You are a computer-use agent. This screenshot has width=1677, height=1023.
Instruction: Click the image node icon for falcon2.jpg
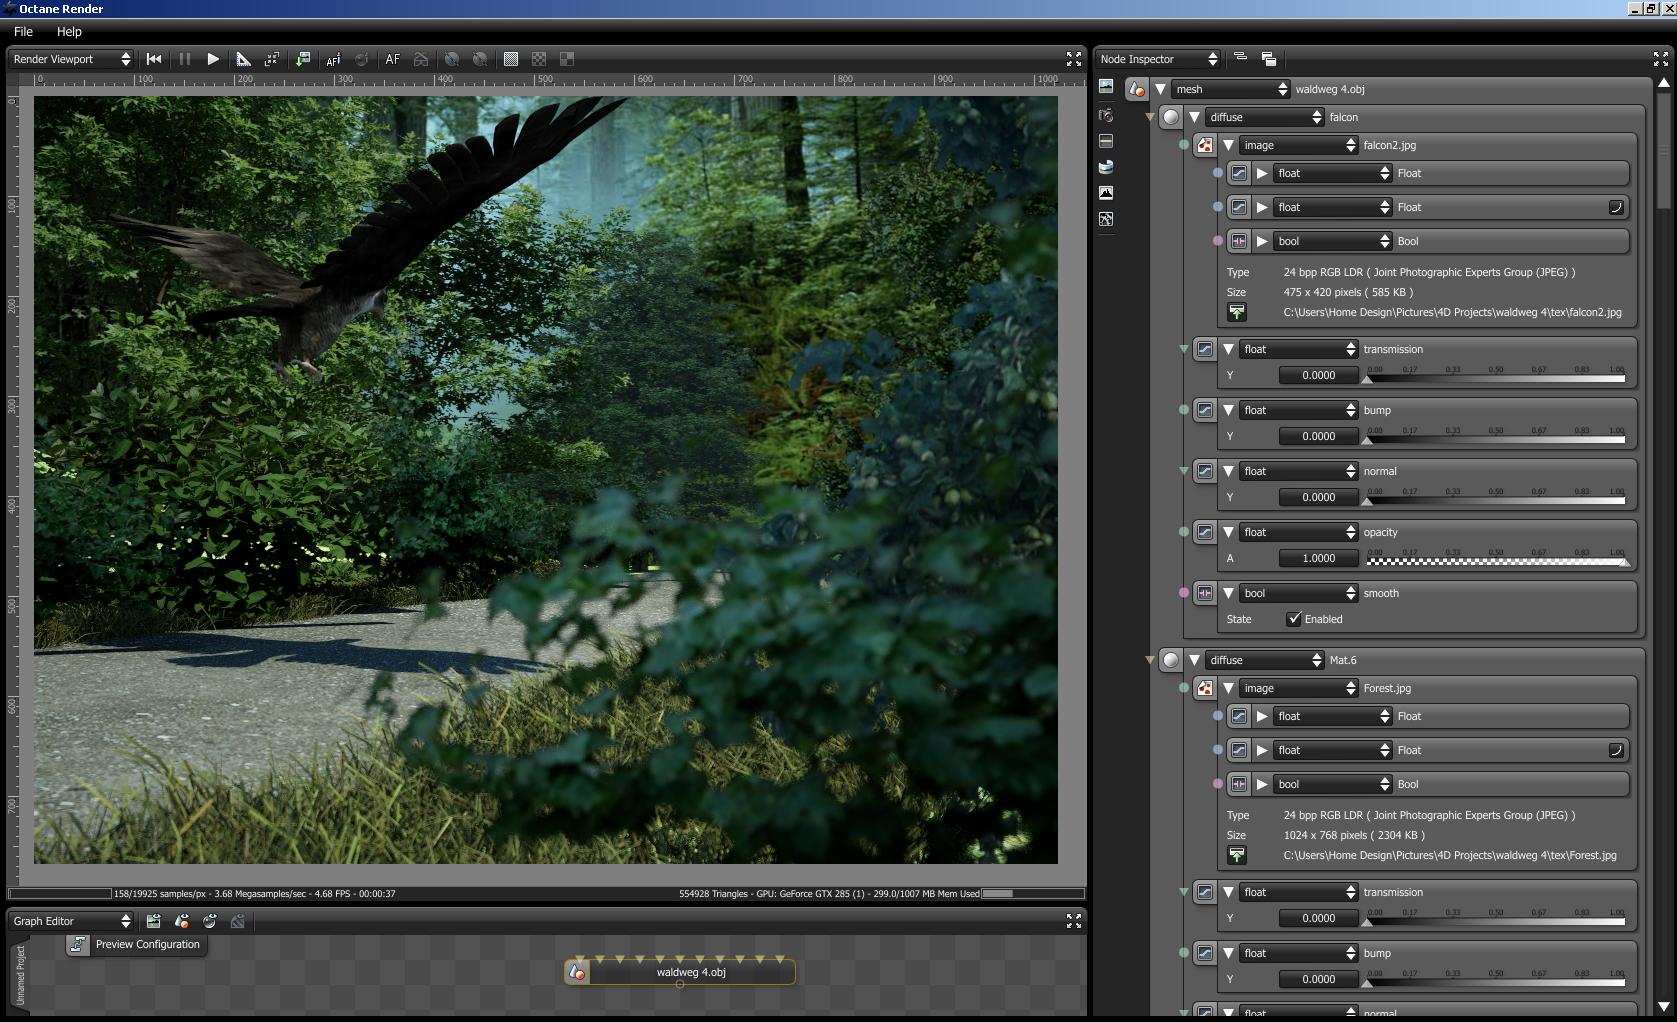(x=1205, y=145)
